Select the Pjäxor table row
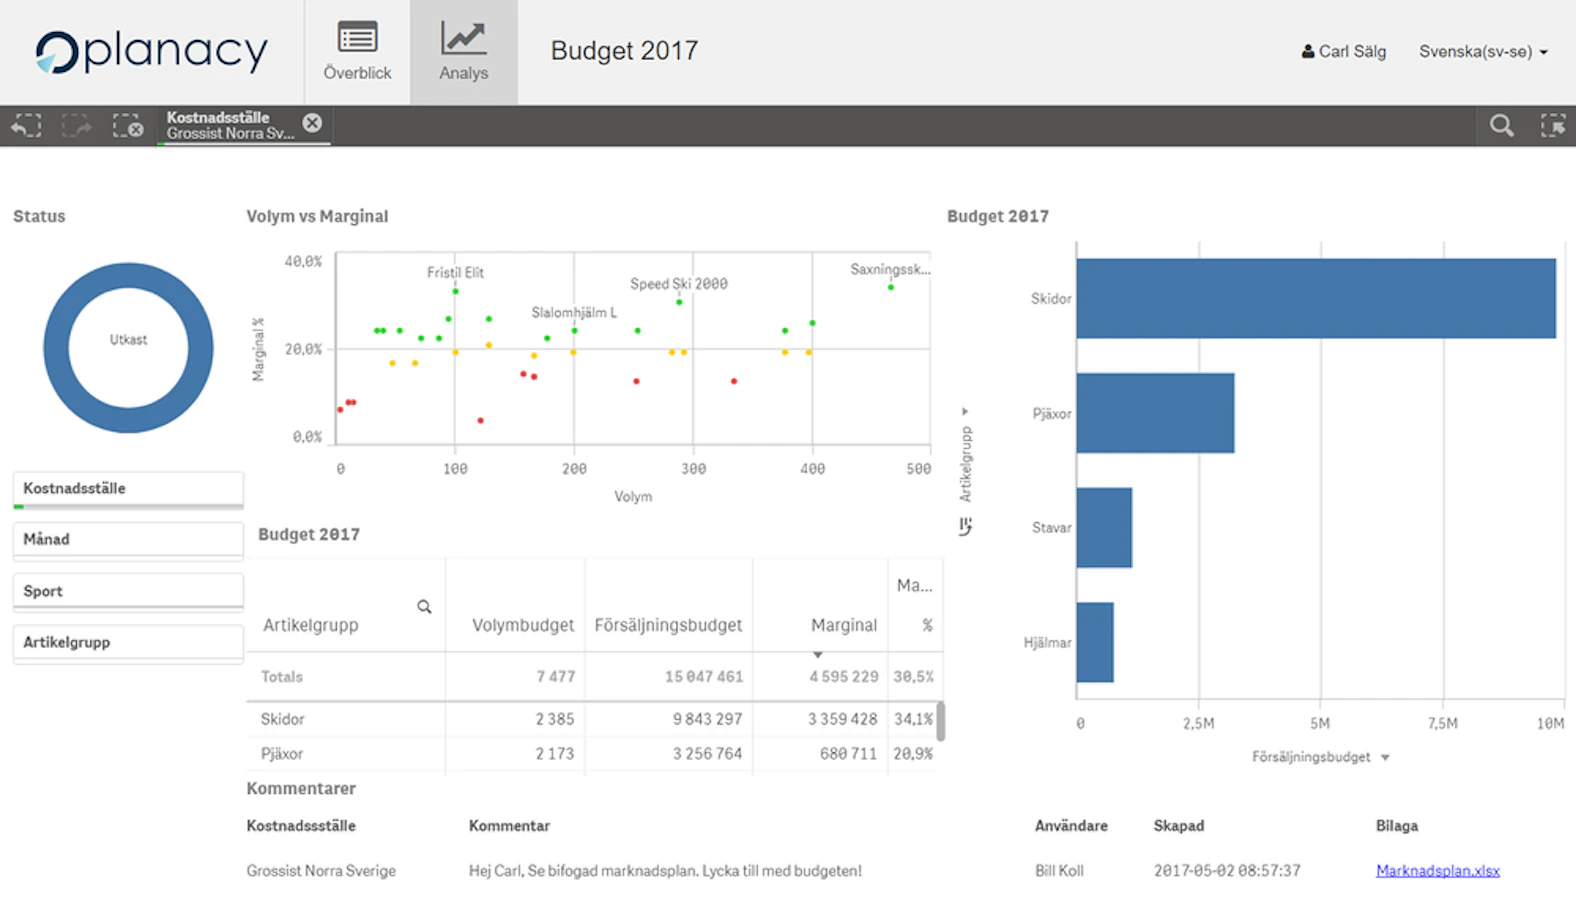1576x900 pixels. pyautogui.click(x=594, y=754)
